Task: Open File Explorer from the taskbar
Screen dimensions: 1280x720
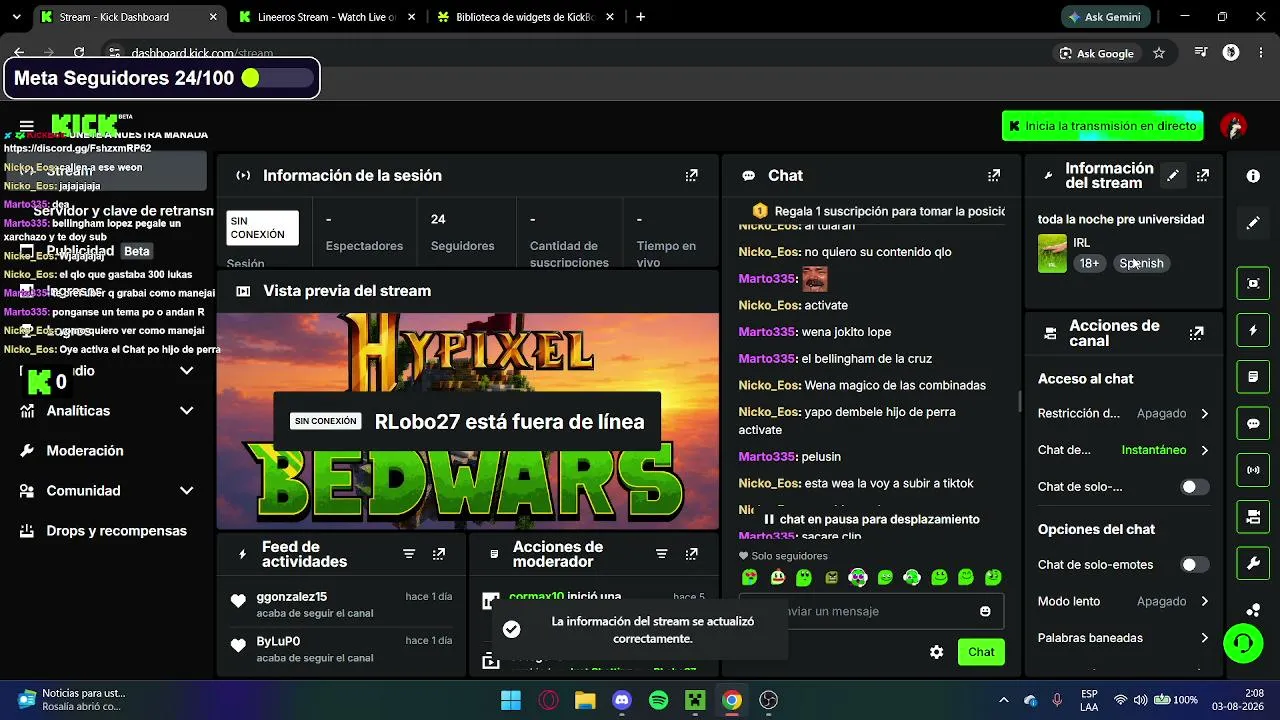Action: pyautogui.click(x=584, y=700)
